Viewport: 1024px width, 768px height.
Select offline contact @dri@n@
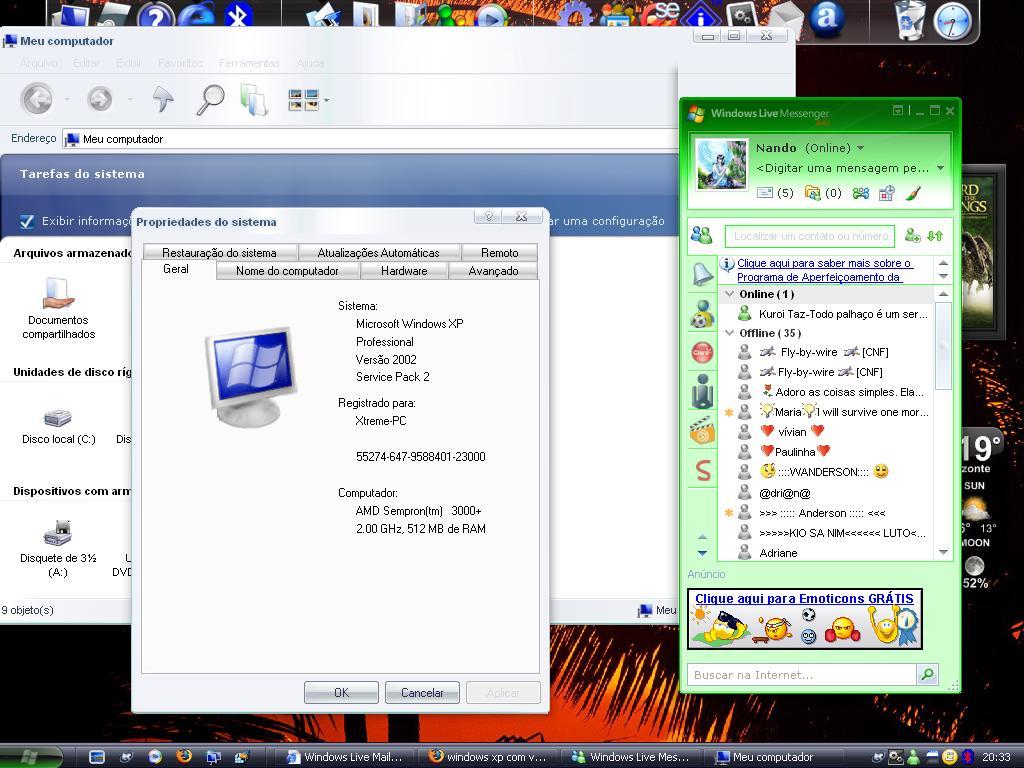(784, 494)
